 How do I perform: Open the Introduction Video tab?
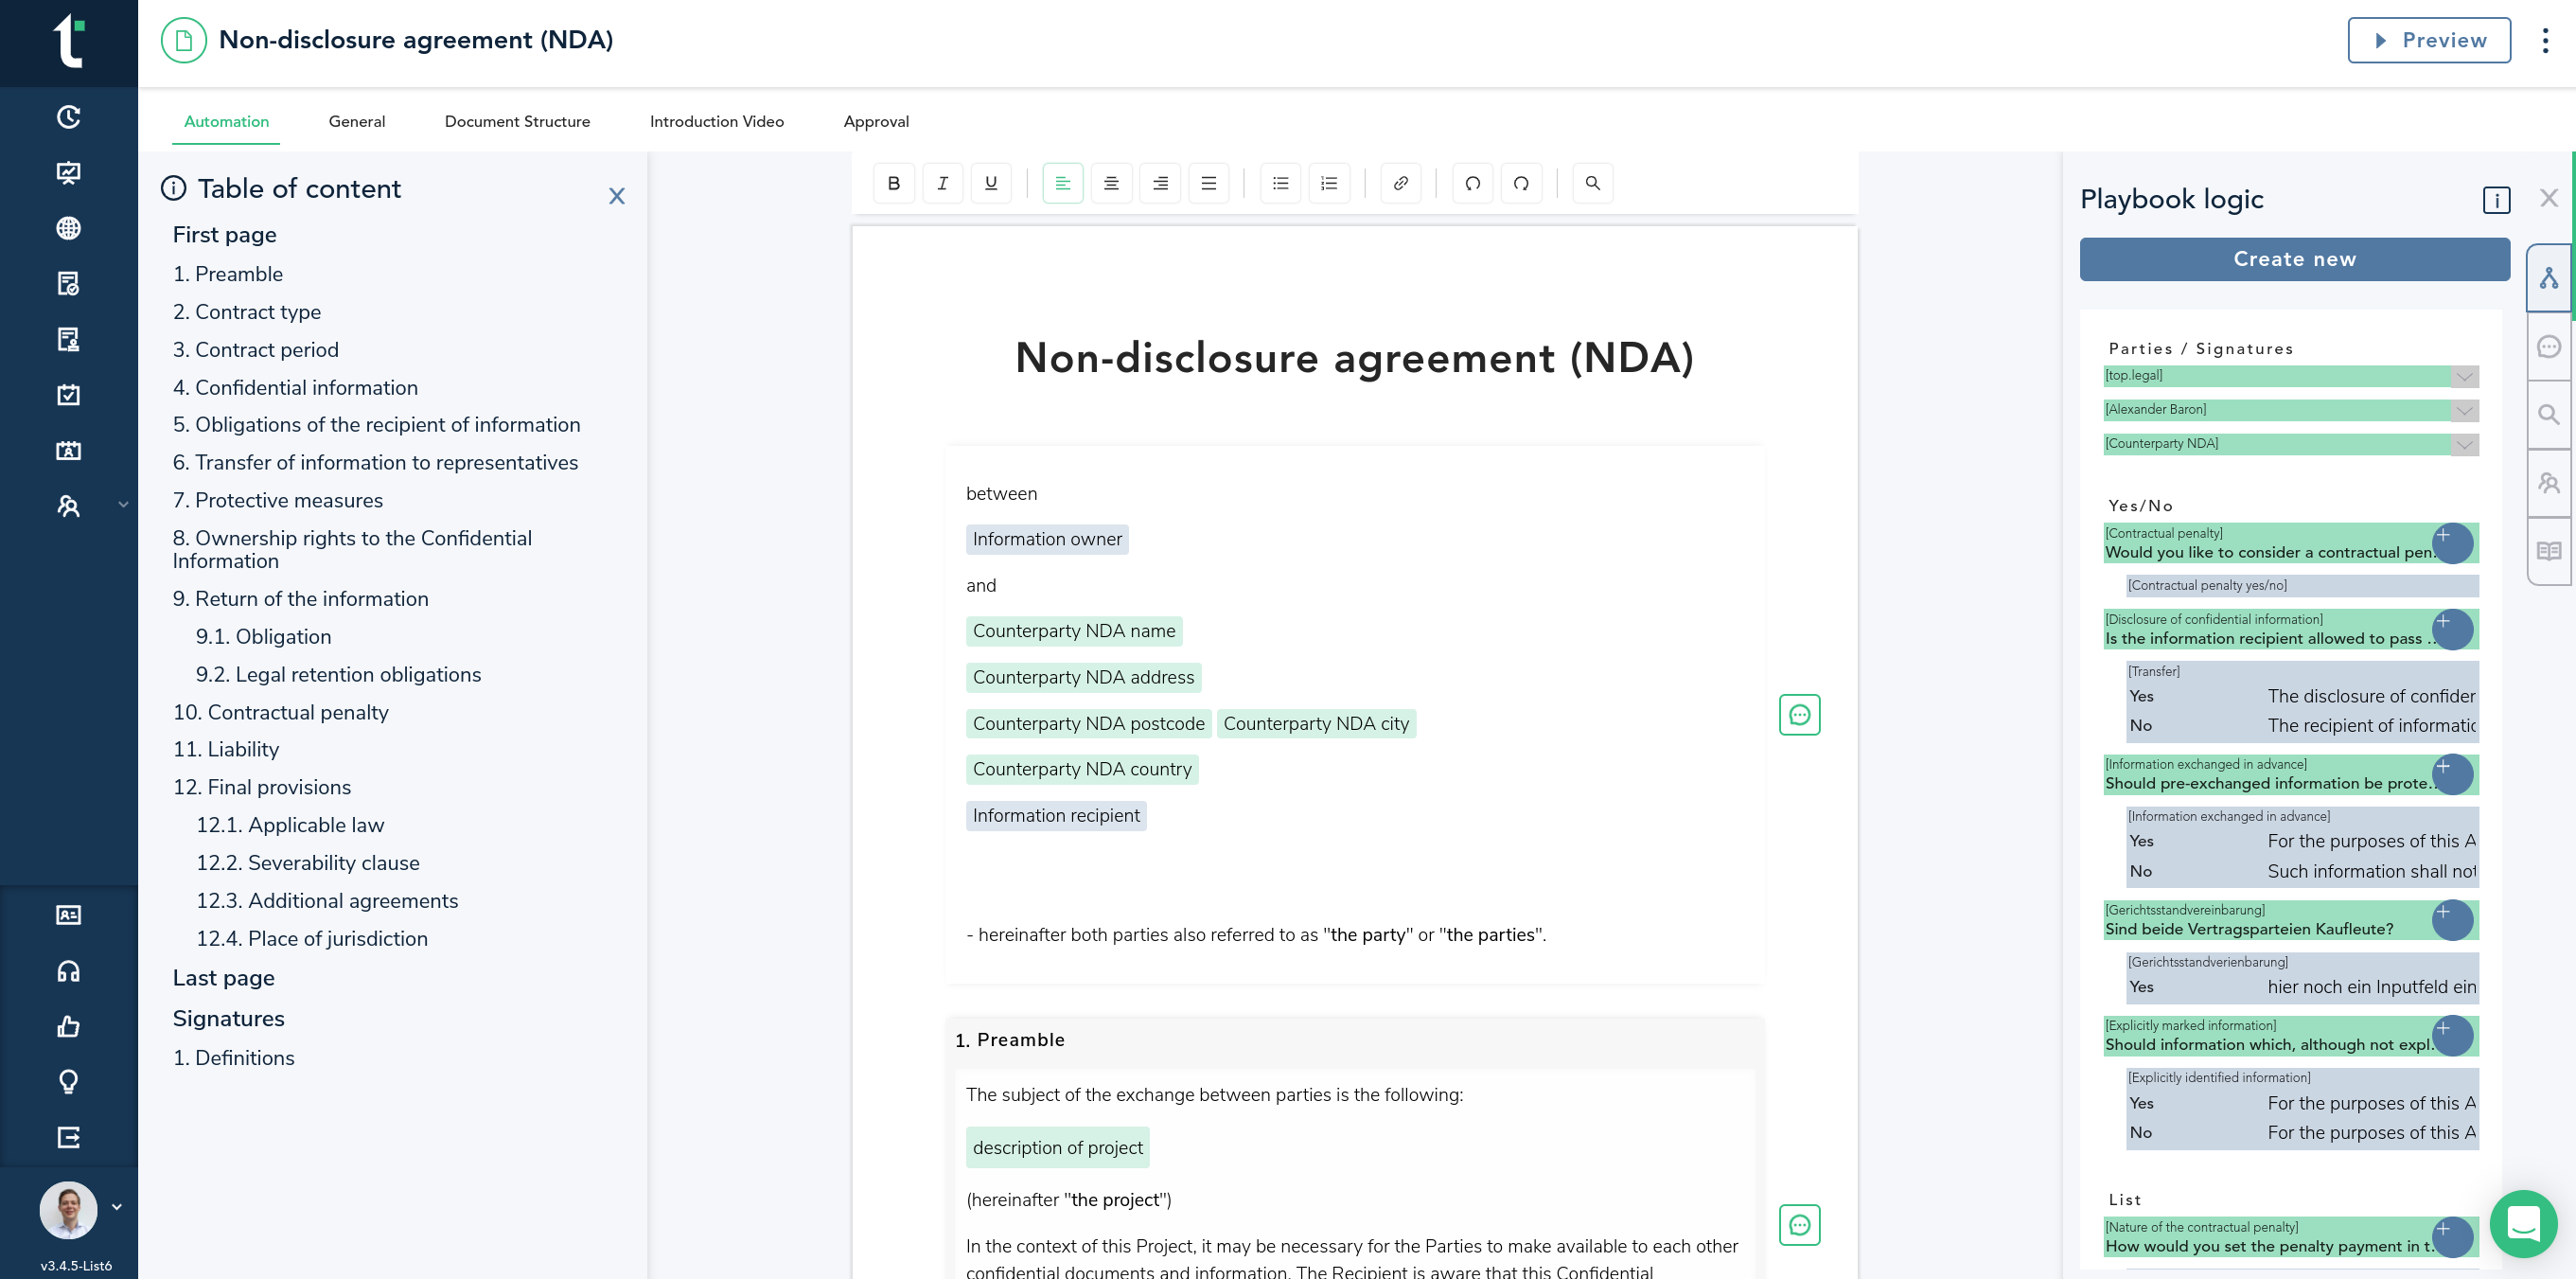pos(716,121)
